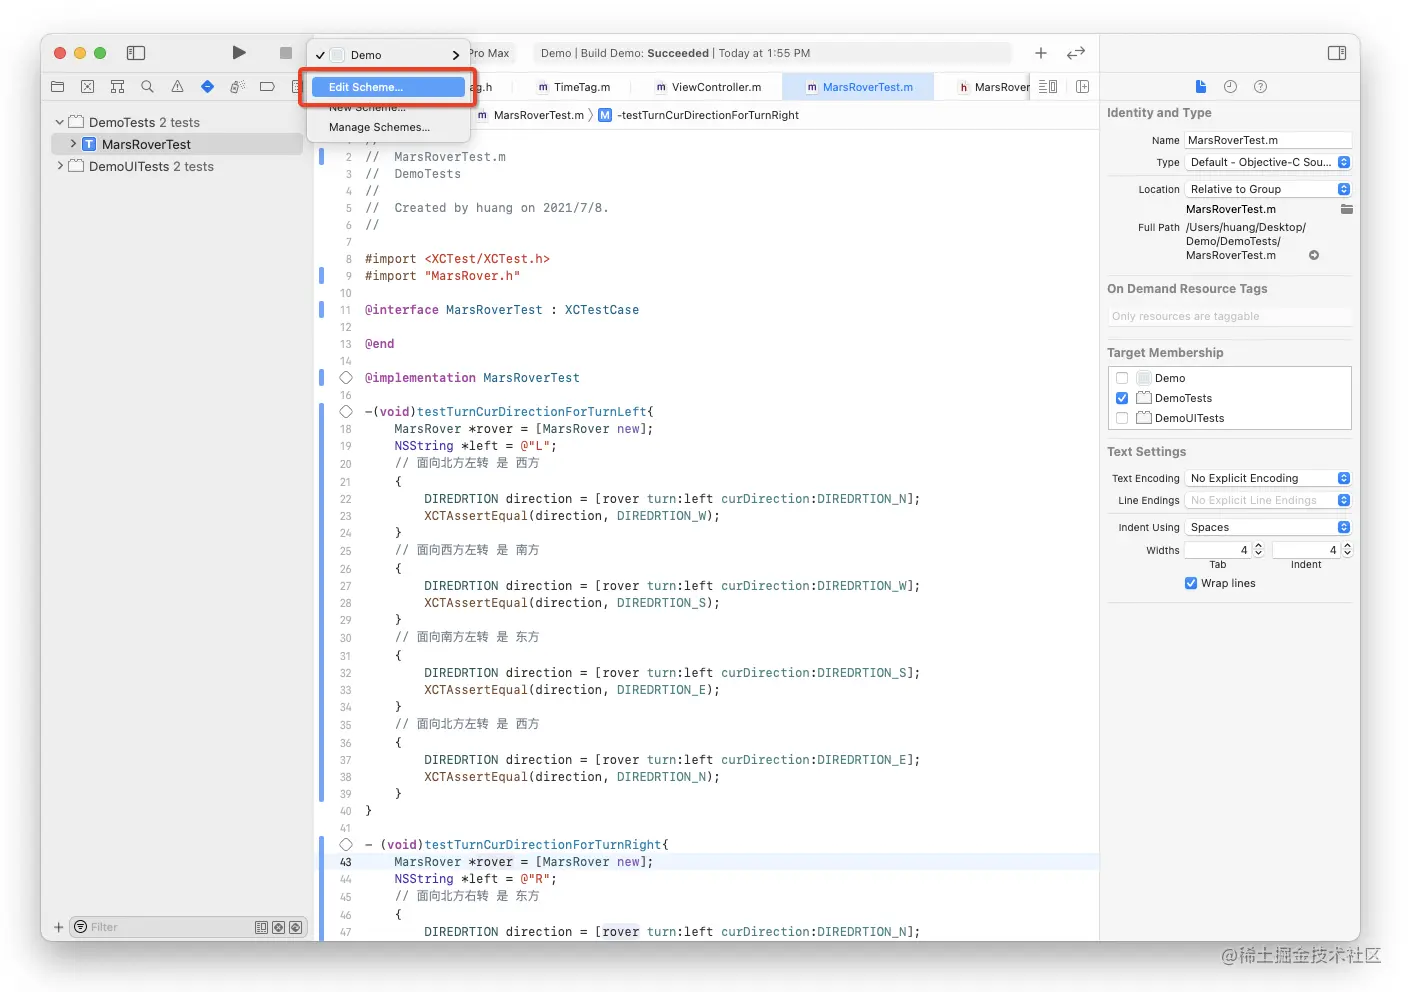Choose file location folder icon
The width and height of the screenshot is (1408, 992).
pyautogui.click(x=1346, y=209)
